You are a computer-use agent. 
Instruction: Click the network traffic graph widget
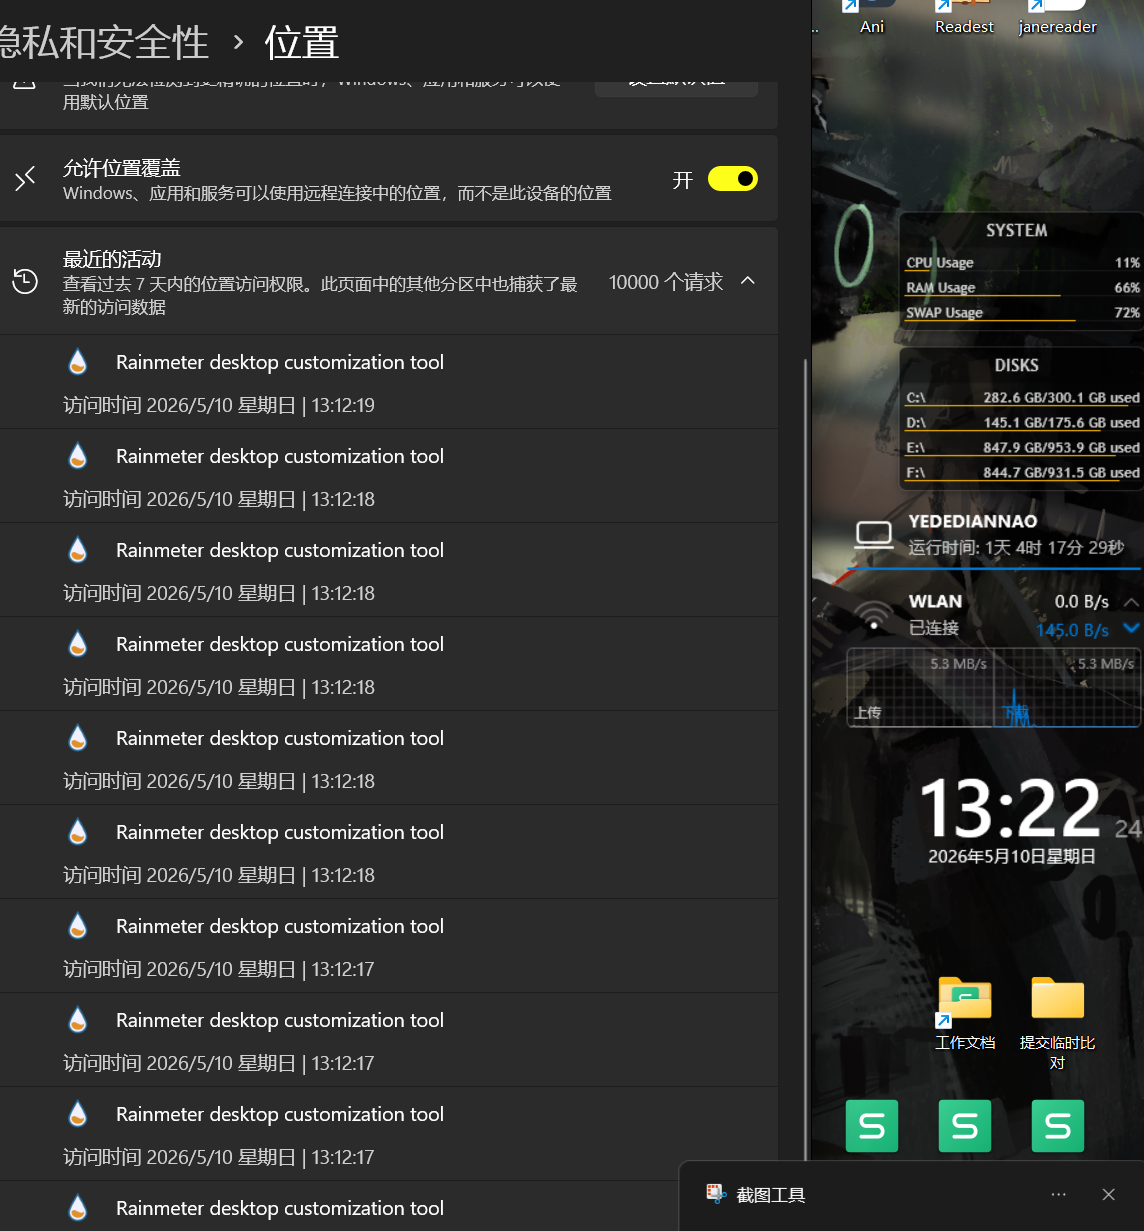(x=994, y=687)
